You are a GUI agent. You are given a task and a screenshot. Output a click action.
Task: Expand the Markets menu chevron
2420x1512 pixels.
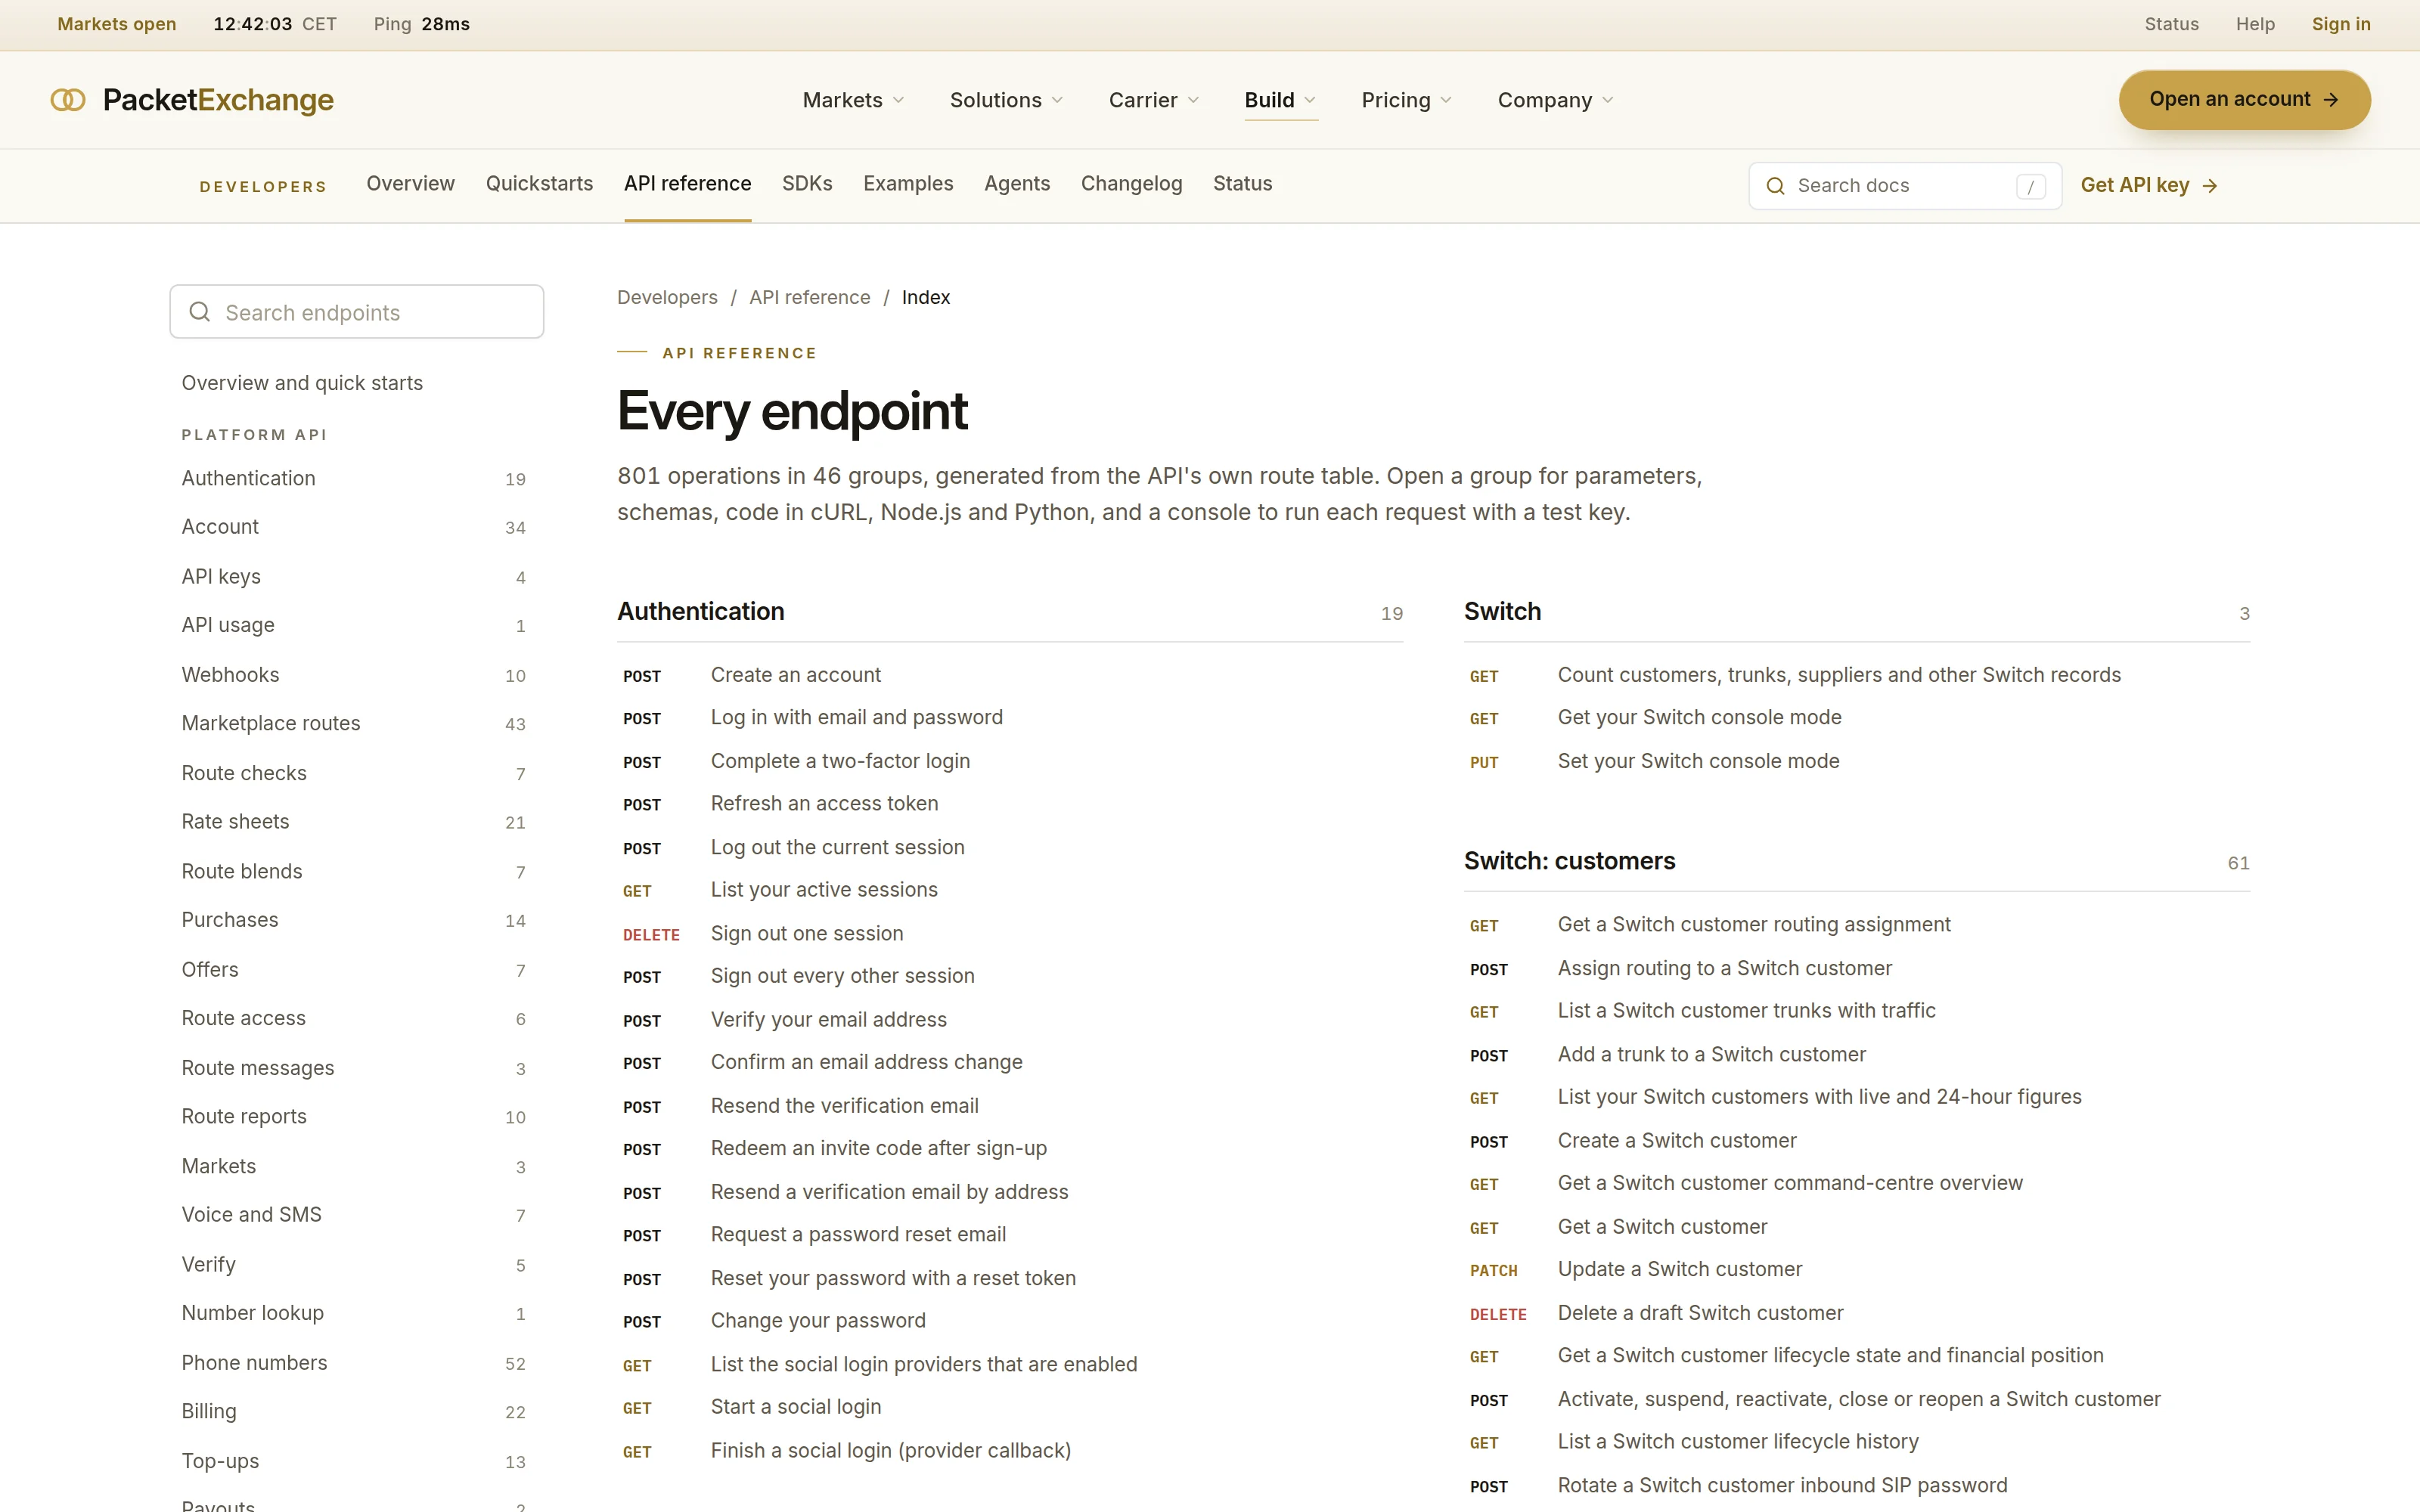click(898, 100)
